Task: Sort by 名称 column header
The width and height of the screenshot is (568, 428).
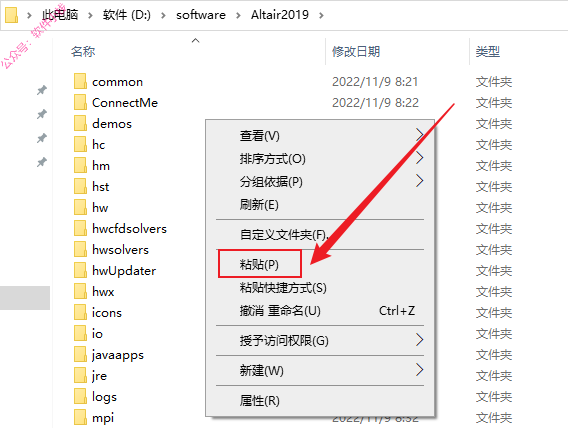Action: pyautogui.click(x=83, y=51)
